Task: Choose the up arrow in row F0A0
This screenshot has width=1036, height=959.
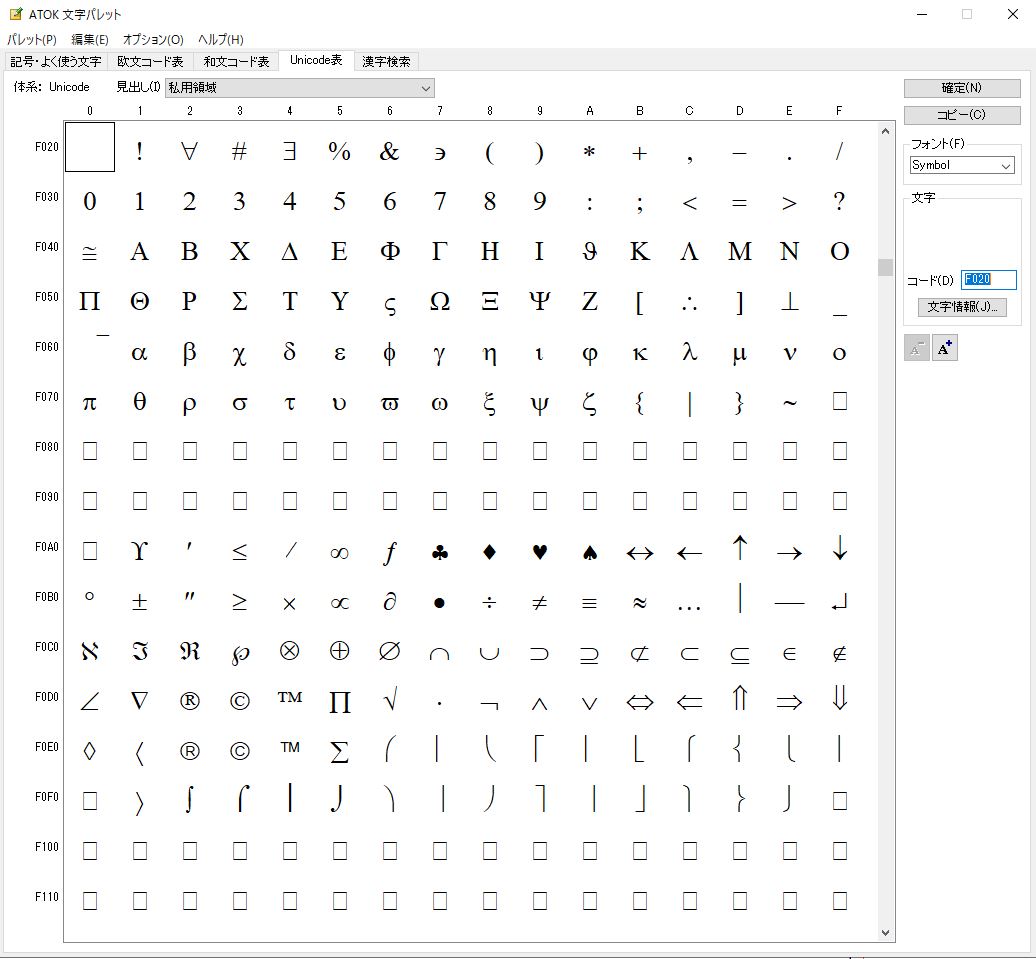Action: pos(739,548)
